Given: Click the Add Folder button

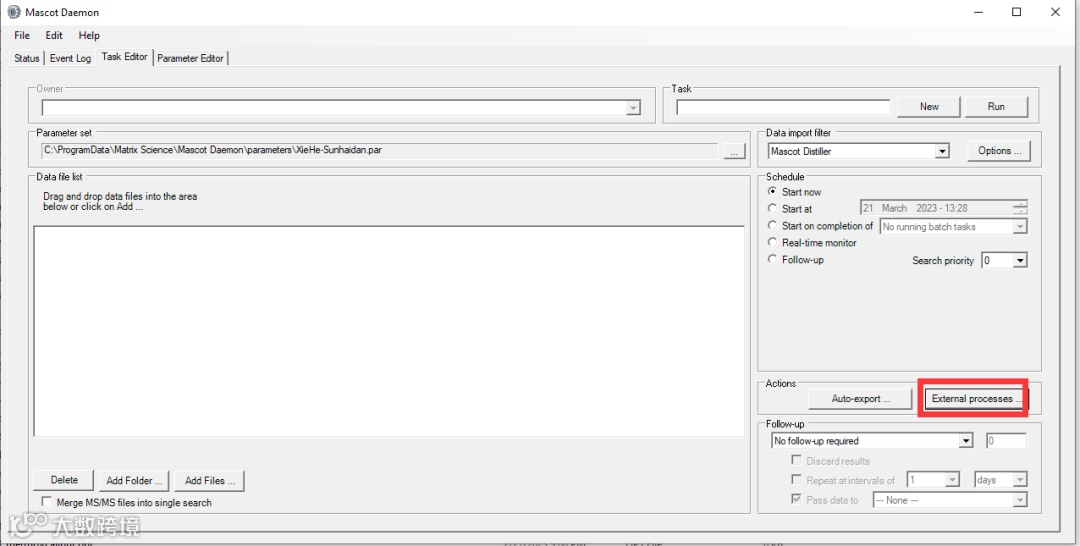Looking at the screenshot, I should [x=134, y=481].
